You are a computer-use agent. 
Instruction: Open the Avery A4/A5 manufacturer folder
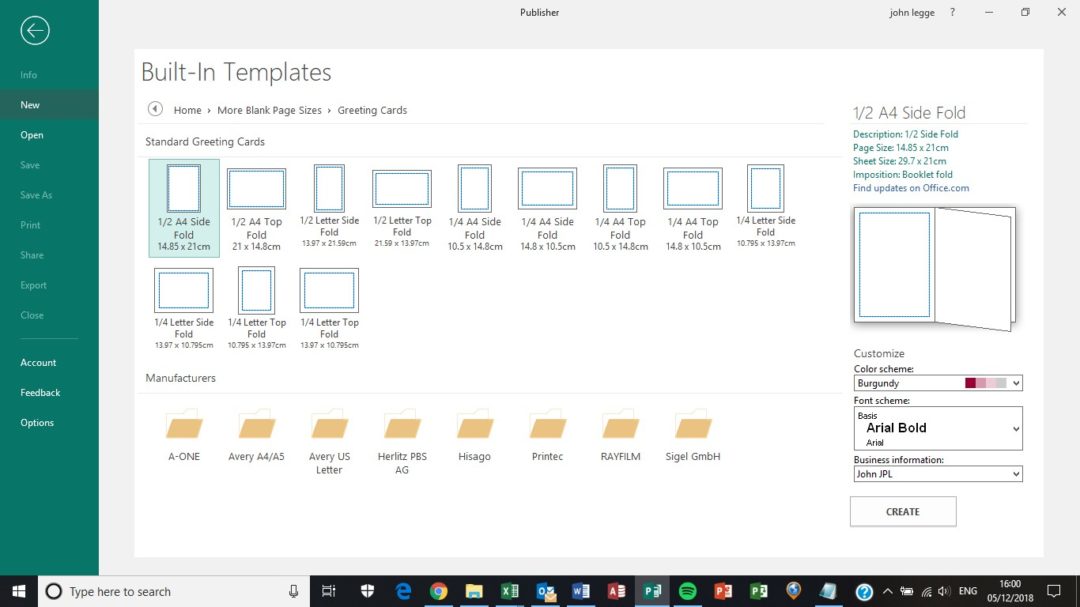[256, 426]
